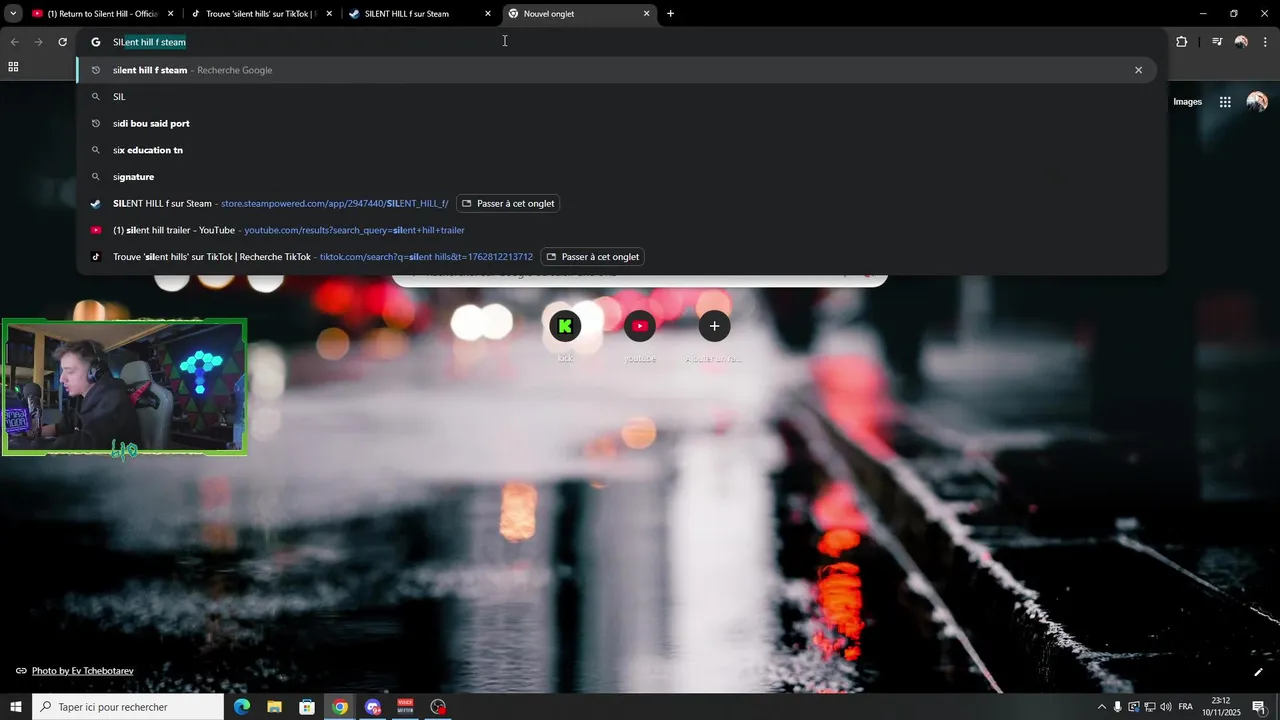1280x720 pixels.
Task: Click Passer à cet onglet for TikTok
Action: pos(593,257)
